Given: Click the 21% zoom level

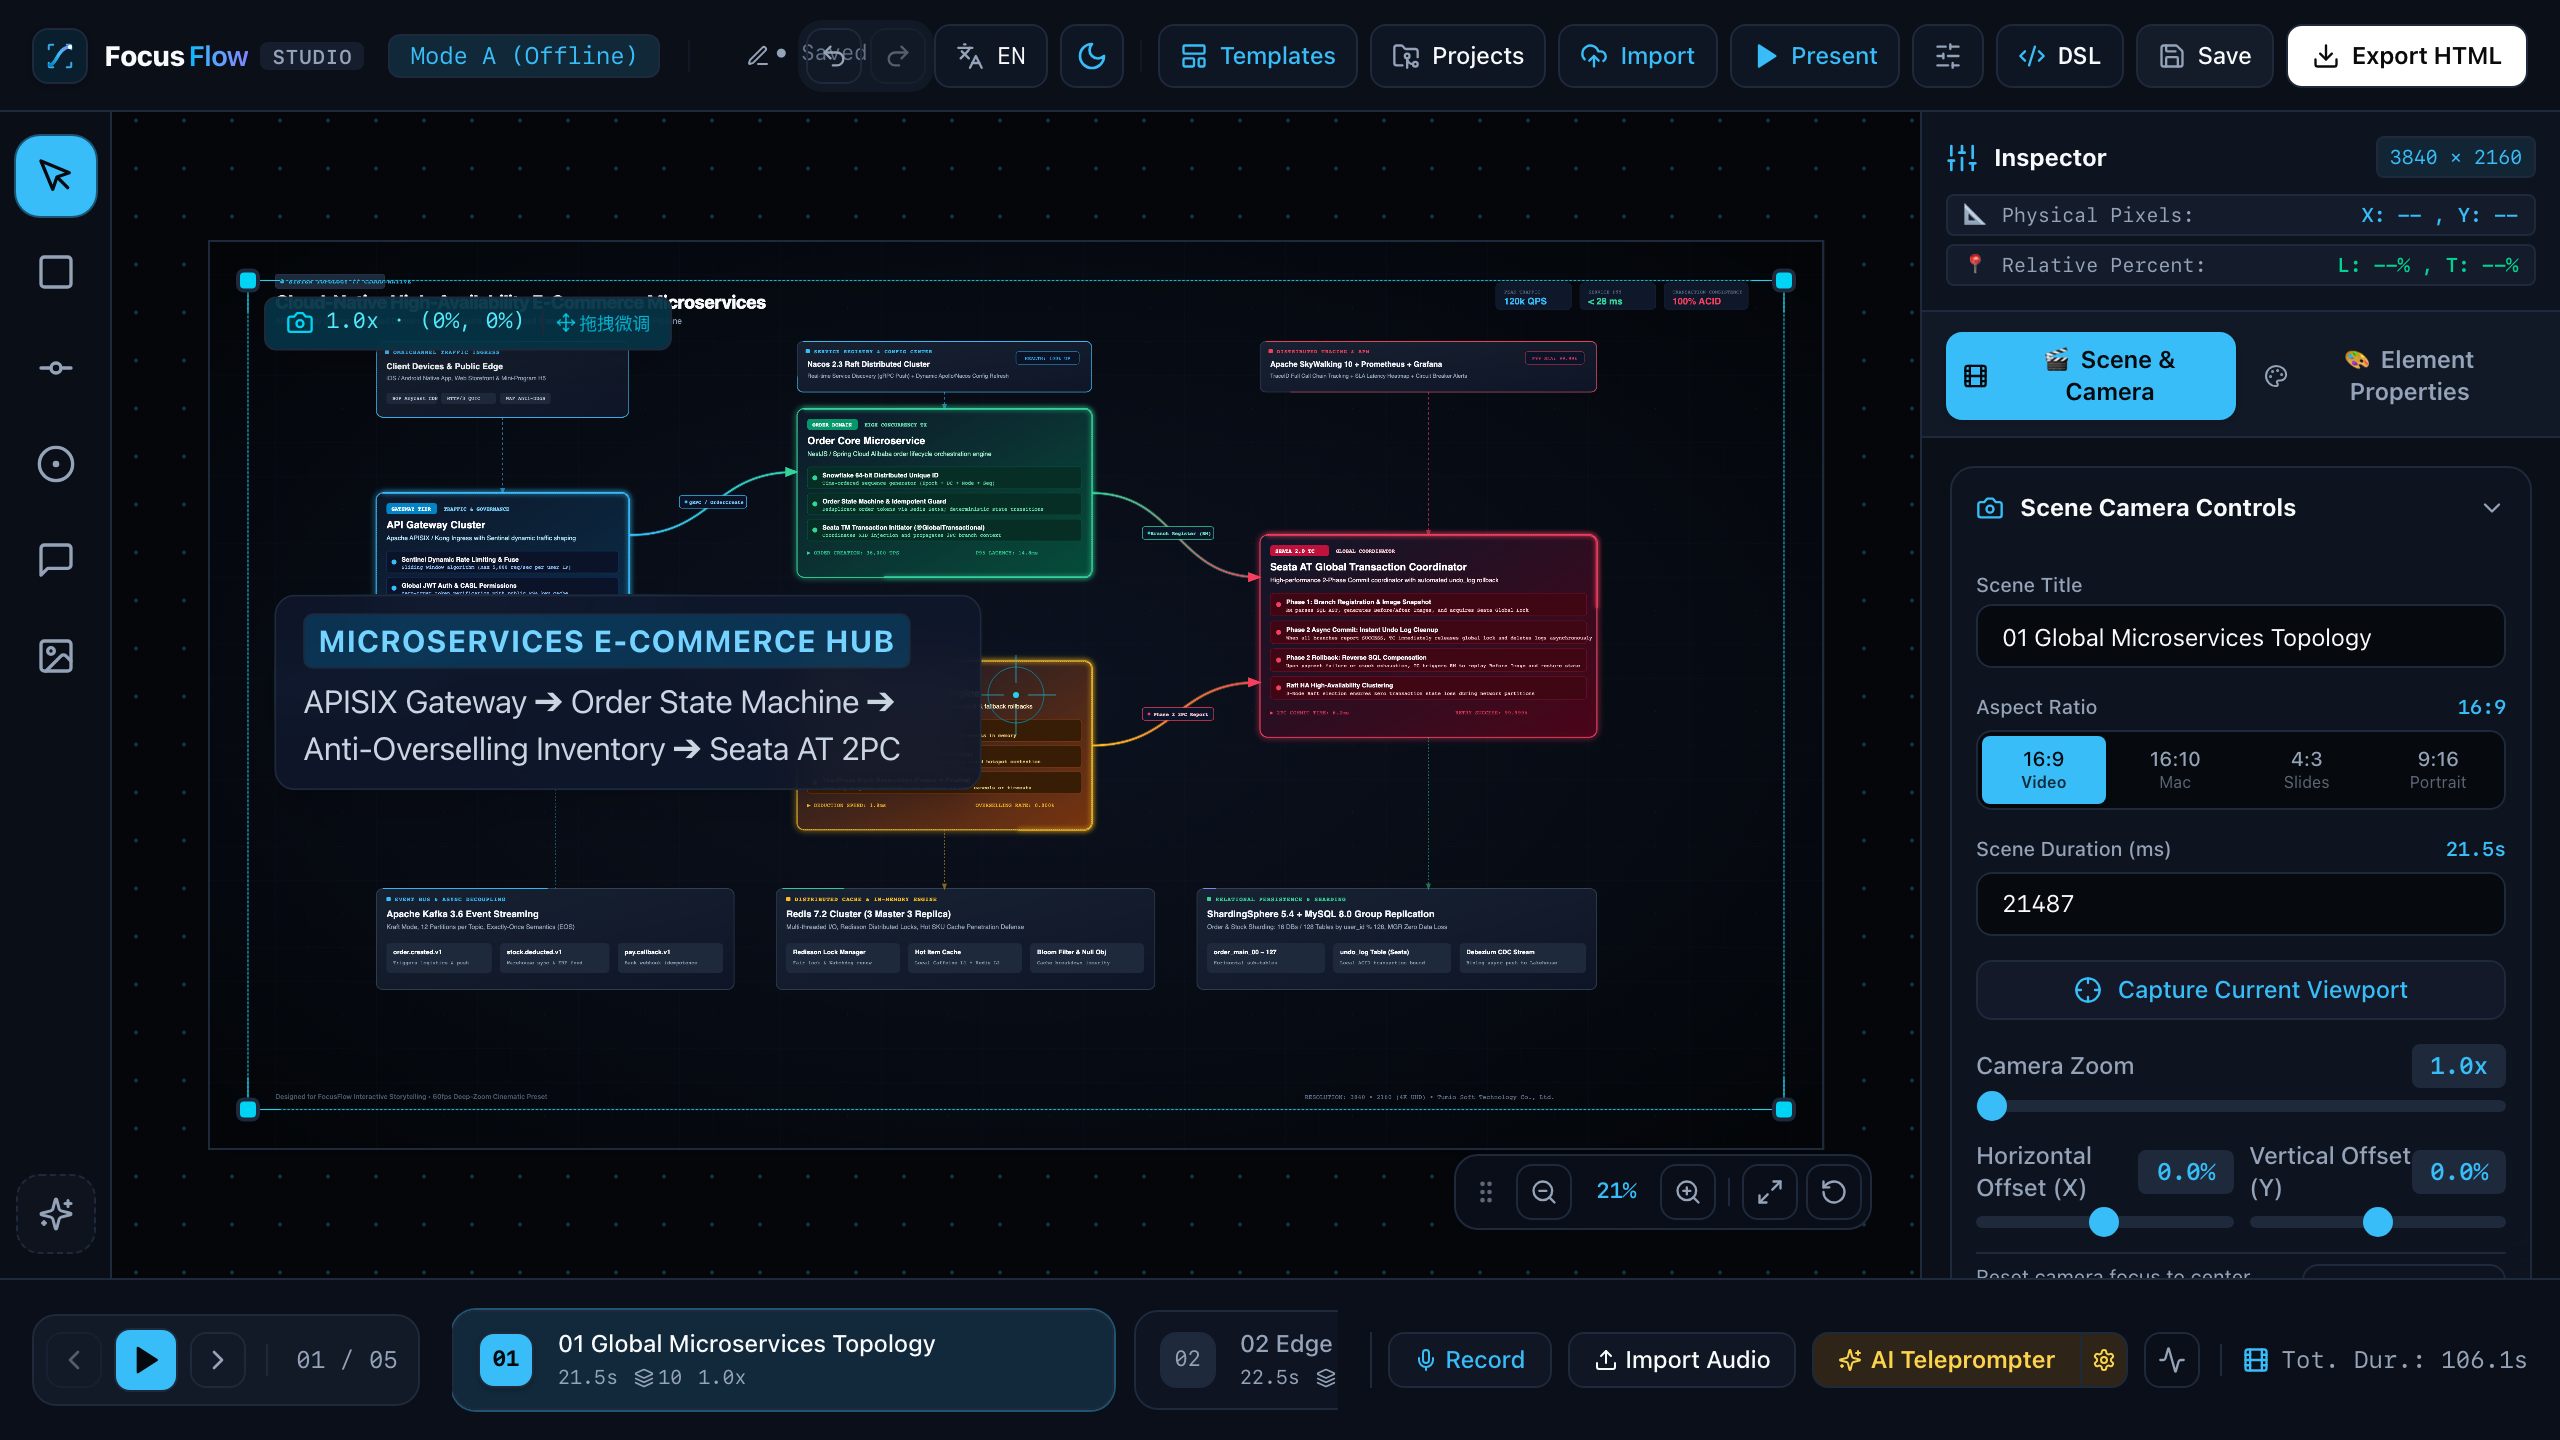Looking at the screenshot, I should pos(1616,1192).
